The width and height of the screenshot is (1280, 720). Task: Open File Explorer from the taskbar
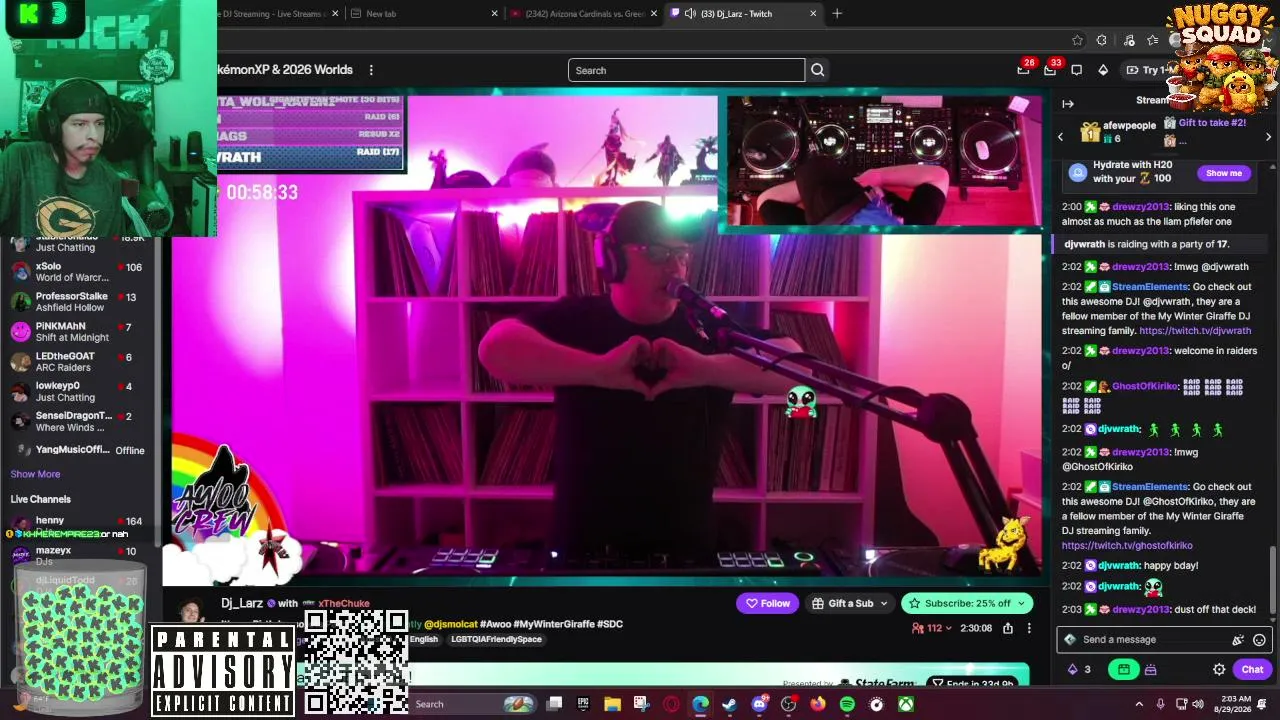(612, 704)
